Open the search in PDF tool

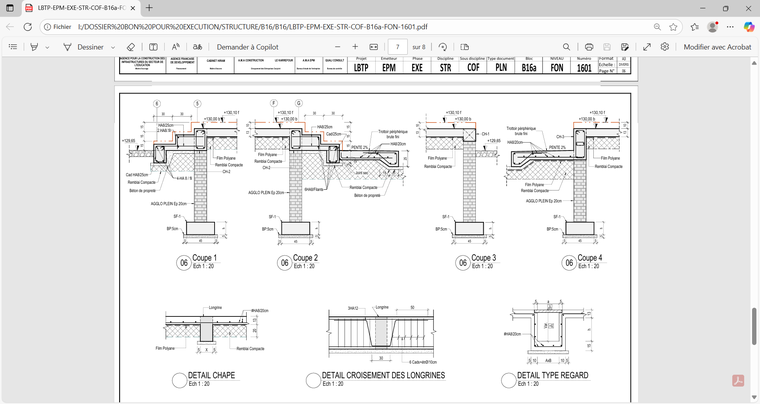point(566,47)
